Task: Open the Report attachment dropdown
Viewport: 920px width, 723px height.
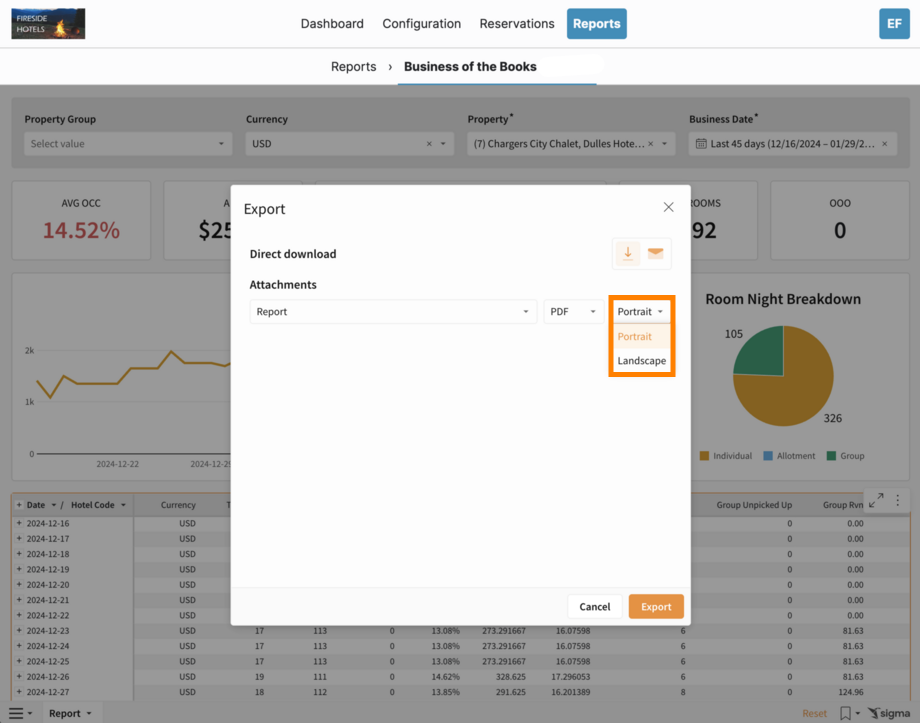Action: point(393,312)
